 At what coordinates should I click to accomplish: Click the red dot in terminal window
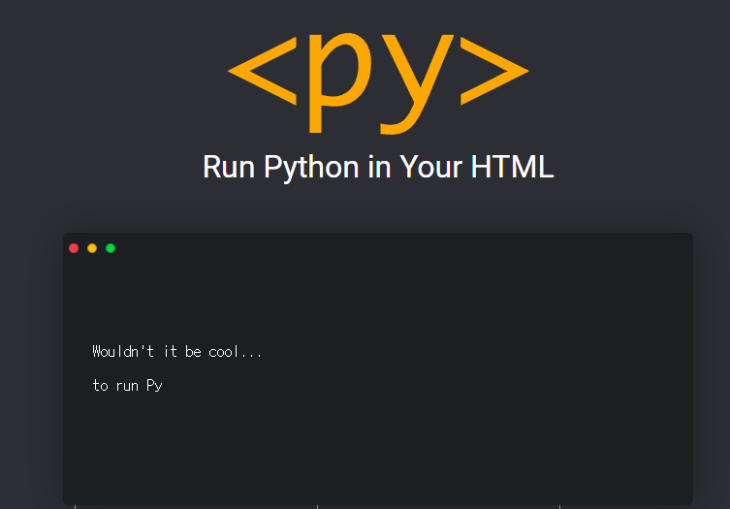click(74, 248)
